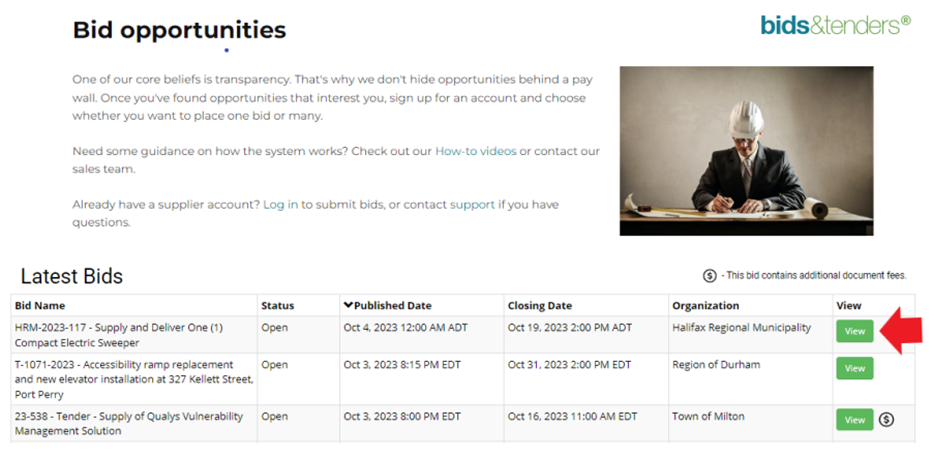Screen dimensions: 932x459
Task: Click the bids&tenders logo
Action: (x=835, y=25)
